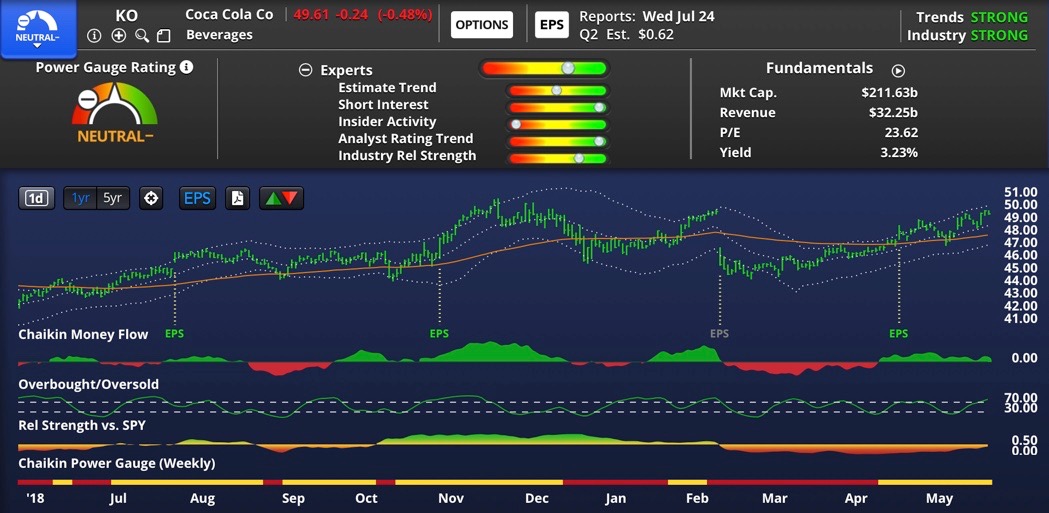Click the Beverages industry link
Image resolution: width=1049 pixels, height=513 pixels.
219,35
